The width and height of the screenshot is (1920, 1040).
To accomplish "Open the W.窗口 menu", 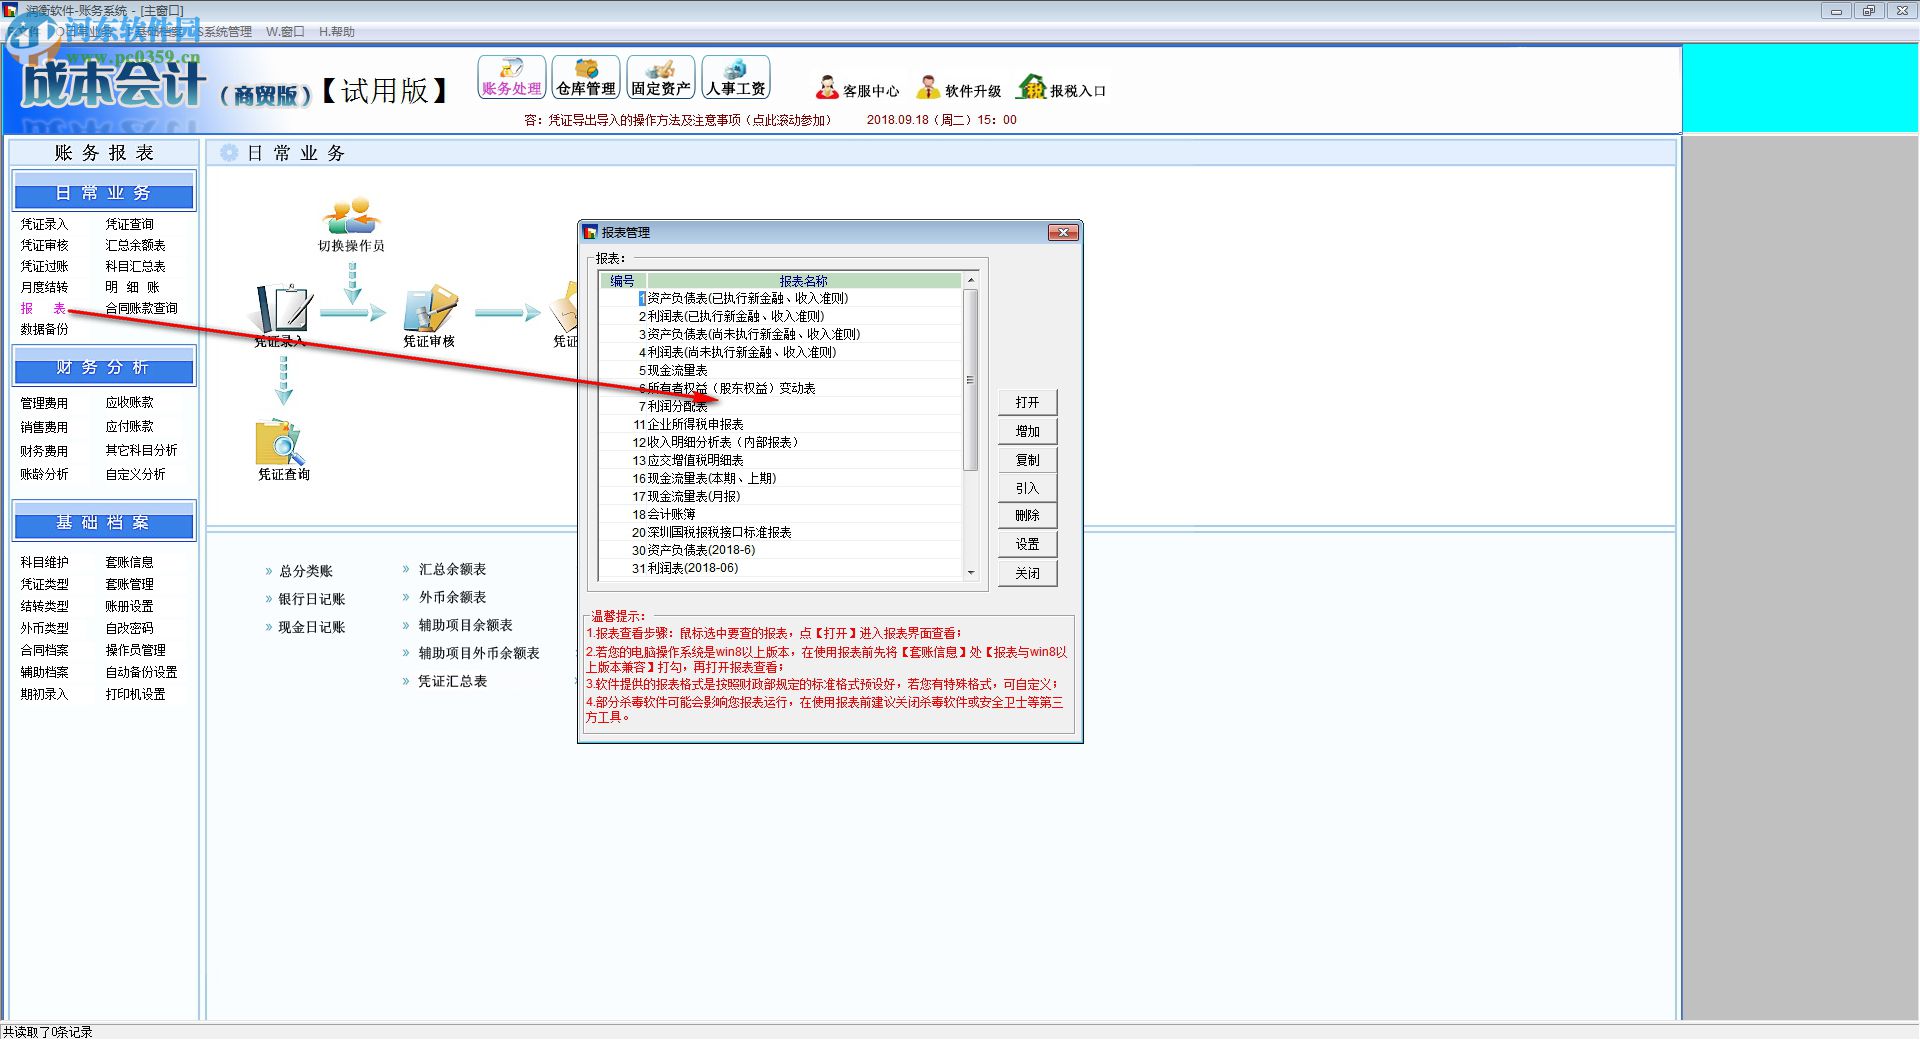I will [285, 32].
